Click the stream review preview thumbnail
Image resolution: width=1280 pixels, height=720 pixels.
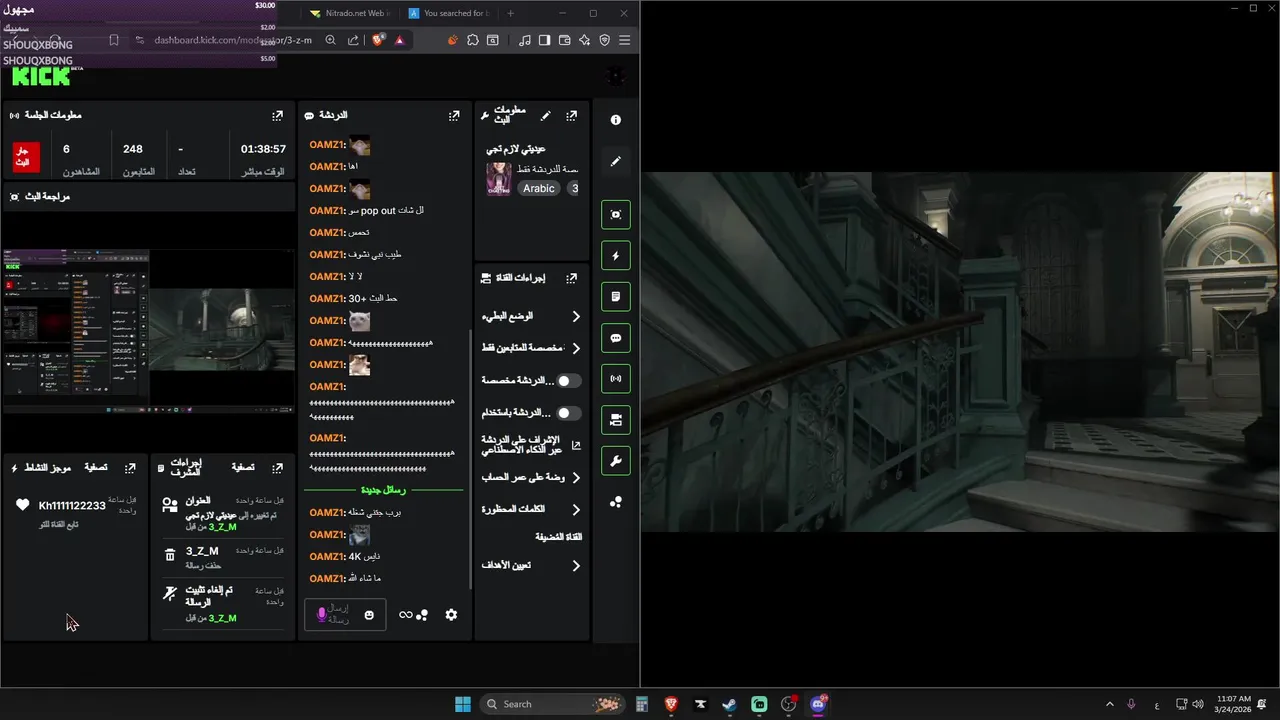tap(149, 330)
